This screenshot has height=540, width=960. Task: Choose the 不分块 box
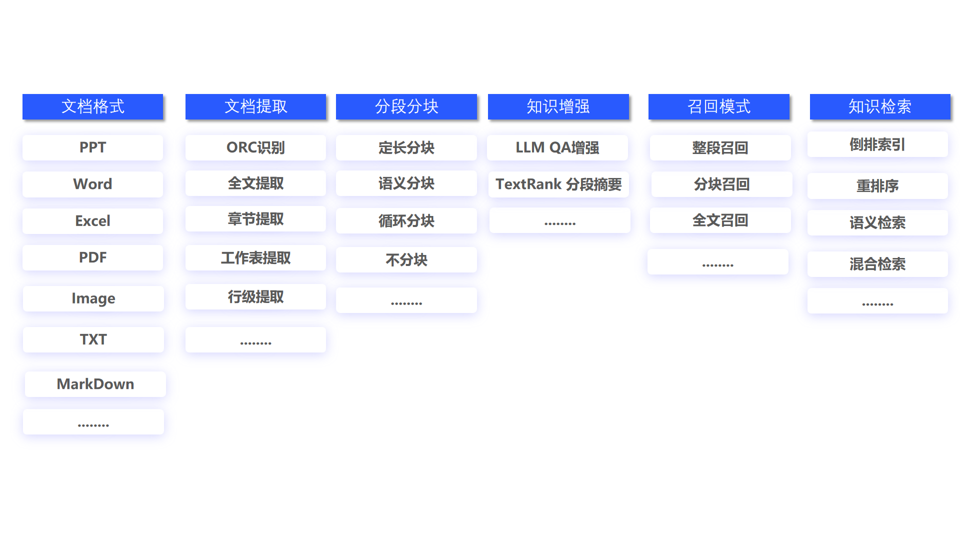click(406, 260)
